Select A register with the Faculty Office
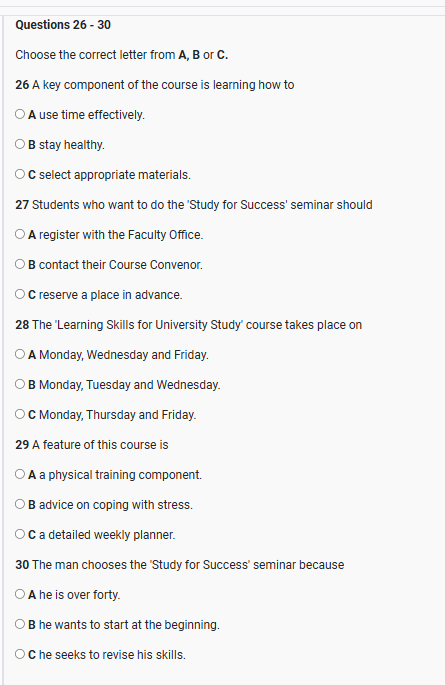The width and height of the screenshot is (445, 685). [x=20, y=234]
